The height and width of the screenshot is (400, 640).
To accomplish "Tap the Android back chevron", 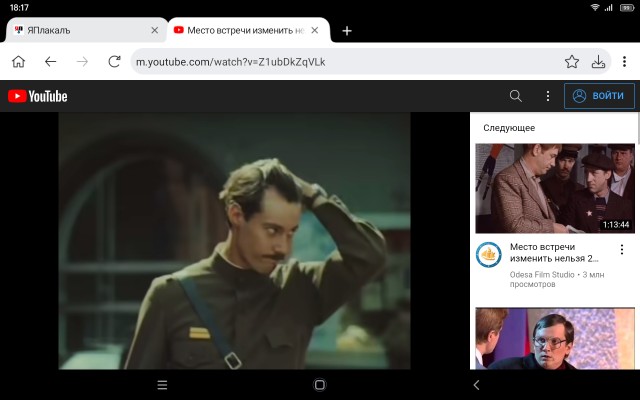I will [x=476, y=384].
